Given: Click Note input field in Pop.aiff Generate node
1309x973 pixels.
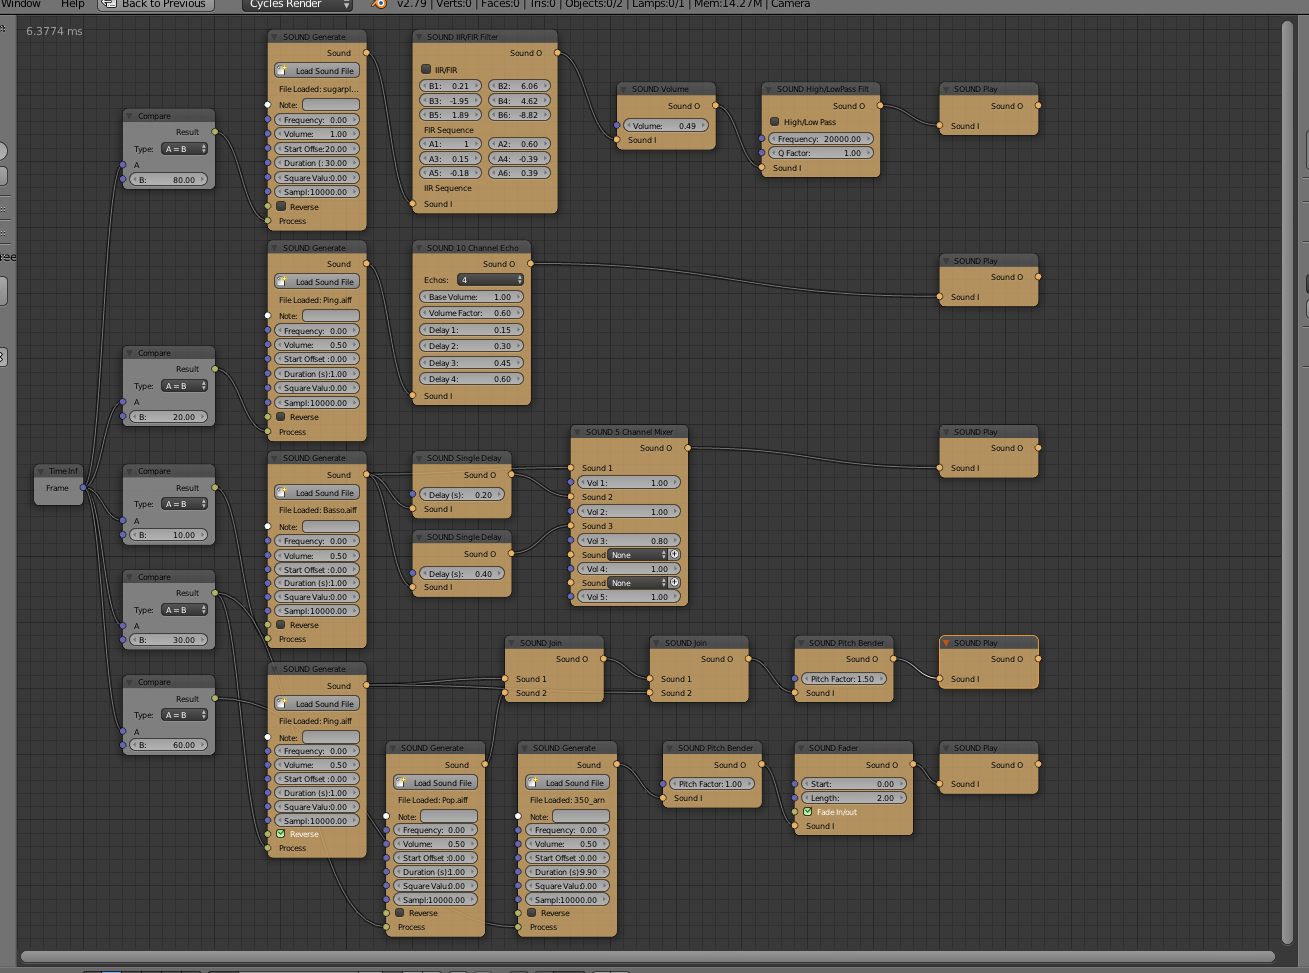Looking at the screenshot, I should tap(449, 817).
